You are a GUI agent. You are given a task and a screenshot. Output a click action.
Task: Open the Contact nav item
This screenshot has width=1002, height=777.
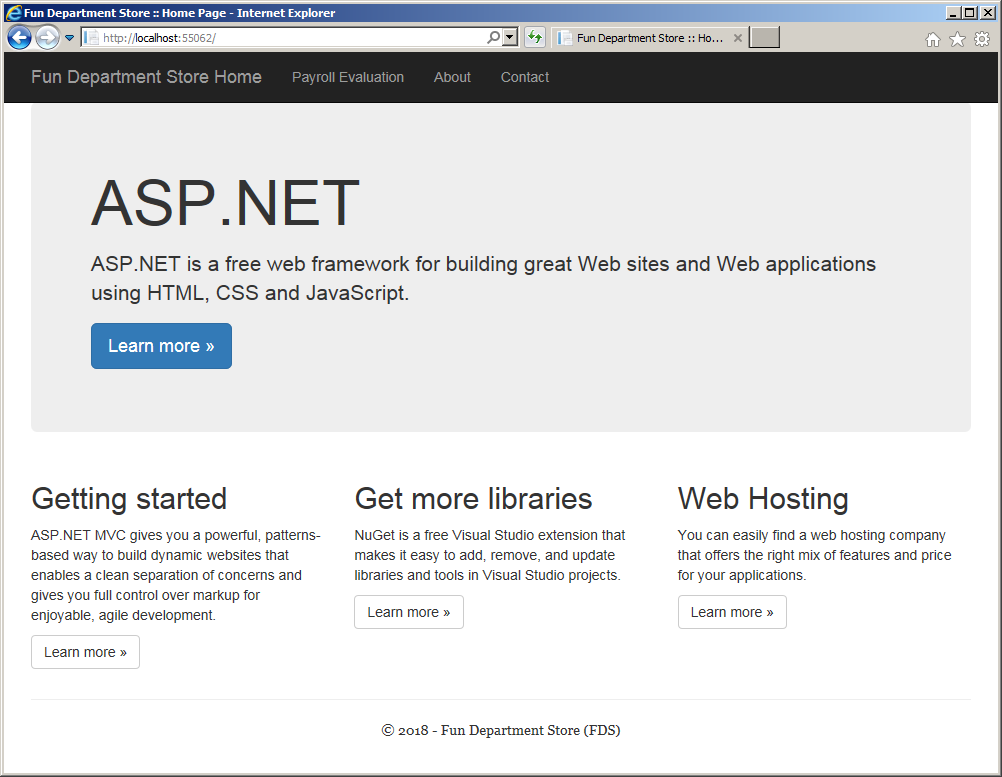coord(525,77)
